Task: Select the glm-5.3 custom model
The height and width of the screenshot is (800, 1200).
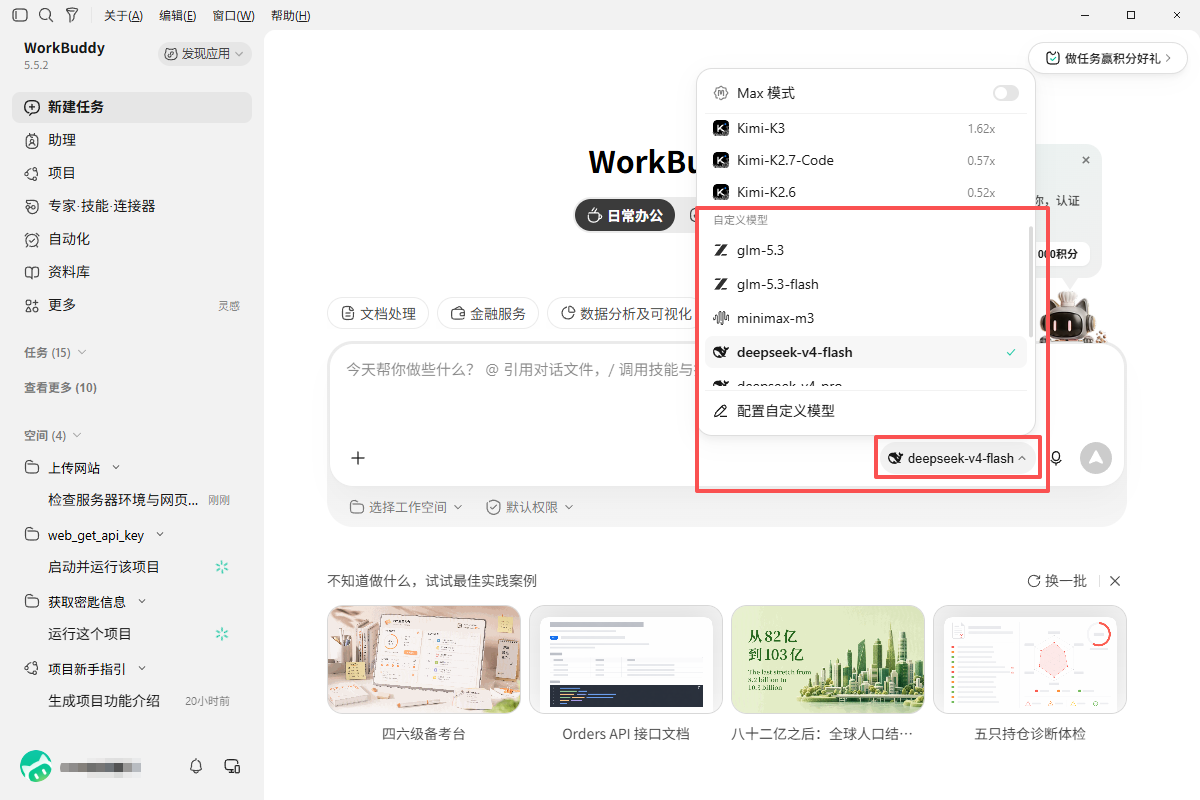Action: pyautogui.click(x=866, y=250)
